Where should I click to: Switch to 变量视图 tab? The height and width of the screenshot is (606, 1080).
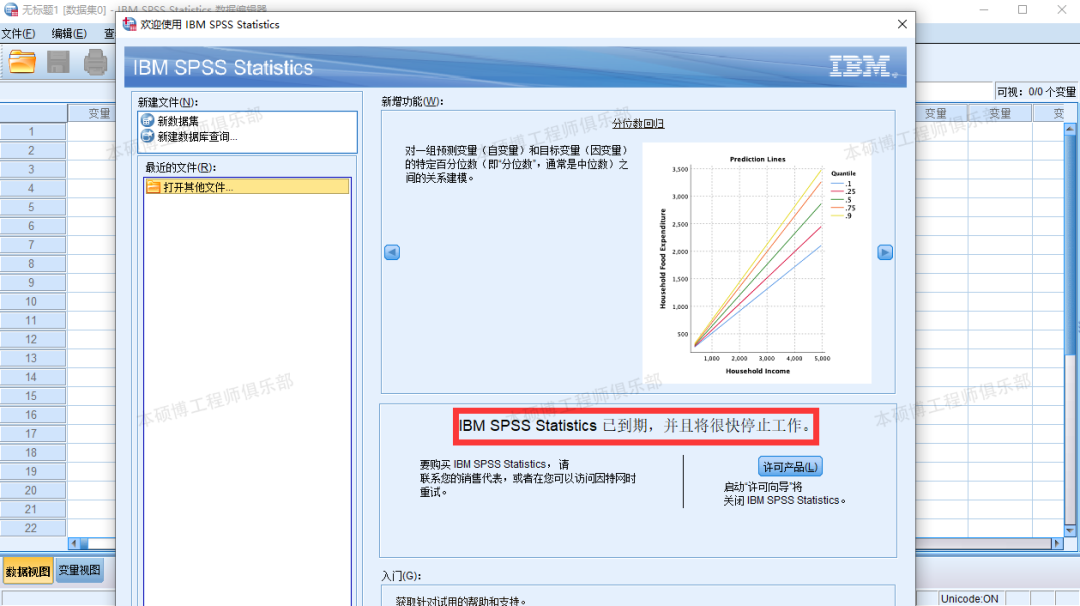[x=79, y=570]
